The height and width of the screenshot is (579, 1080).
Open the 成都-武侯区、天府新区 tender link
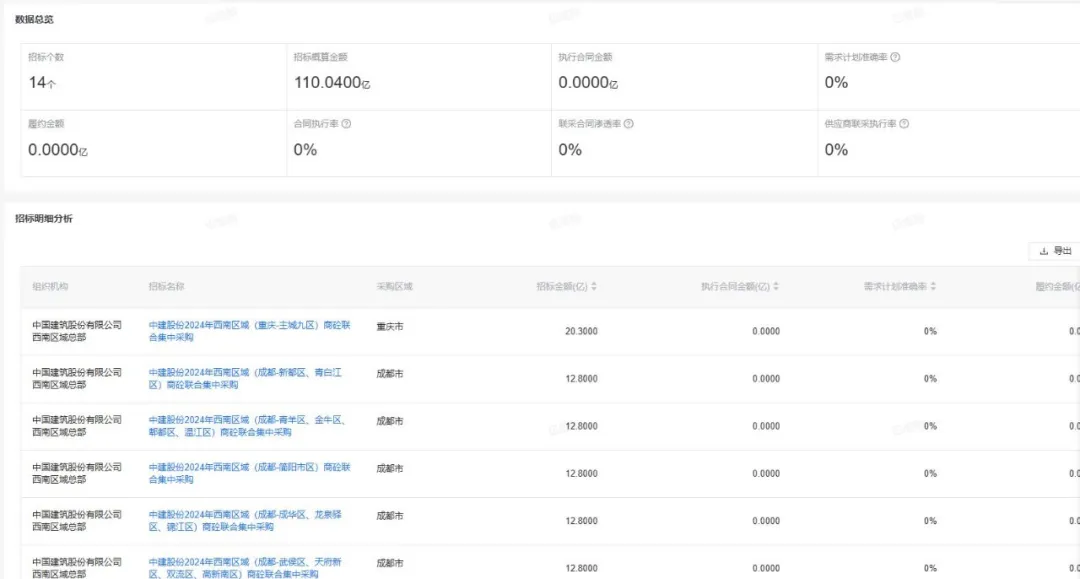pyautogui.click(x=245, y=568)
